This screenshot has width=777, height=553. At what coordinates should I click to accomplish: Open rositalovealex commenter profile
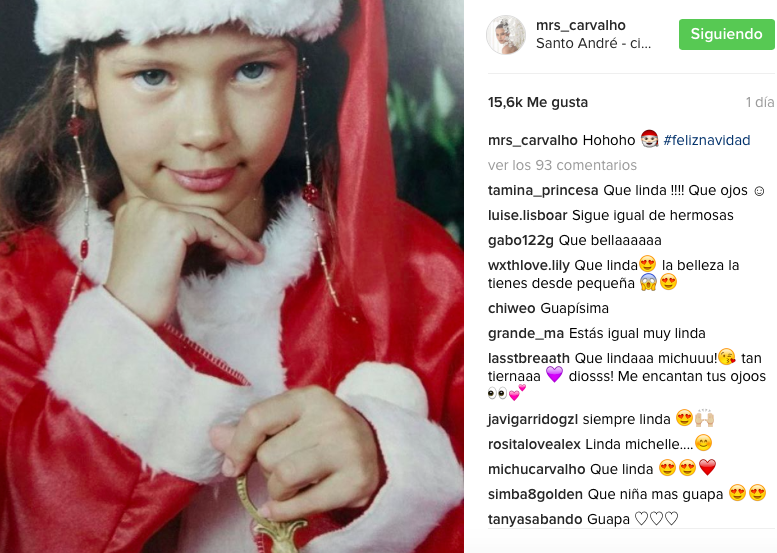pyautogui.click(x=534, y=444)
